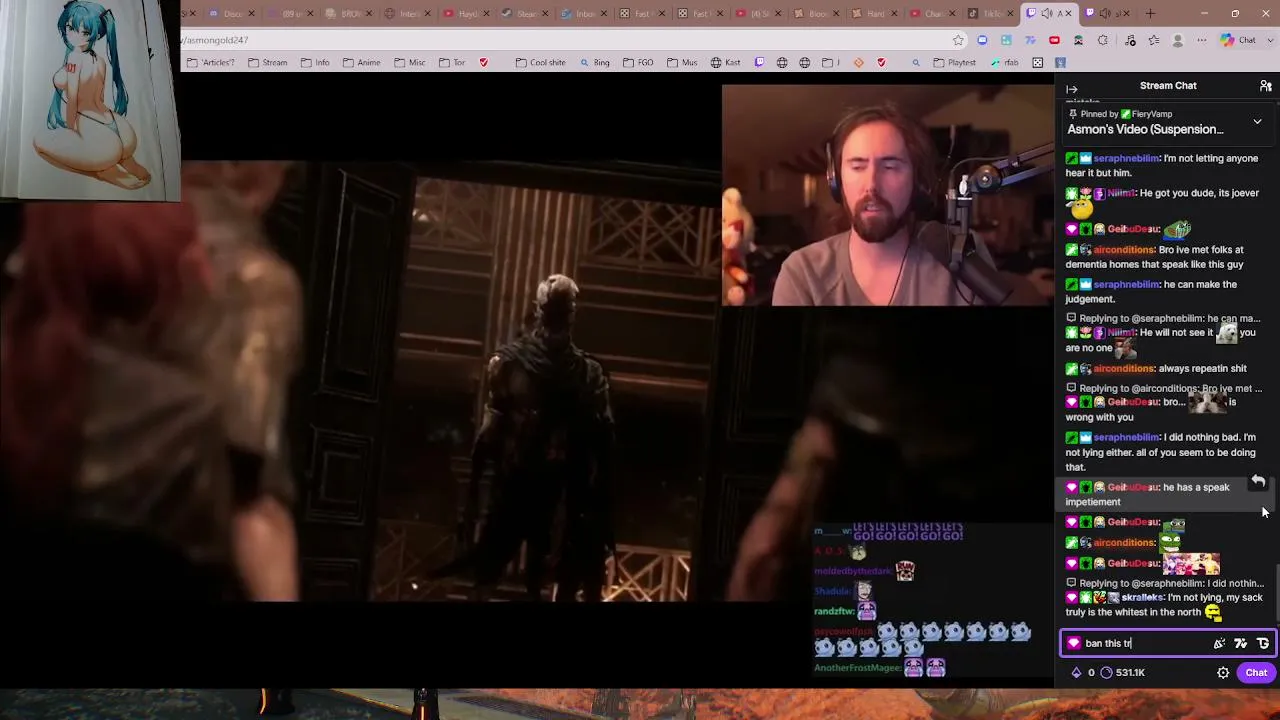Open the 7TV emote menu
This screenshot has width=1280, height=720.
(x=1241, y=644)
